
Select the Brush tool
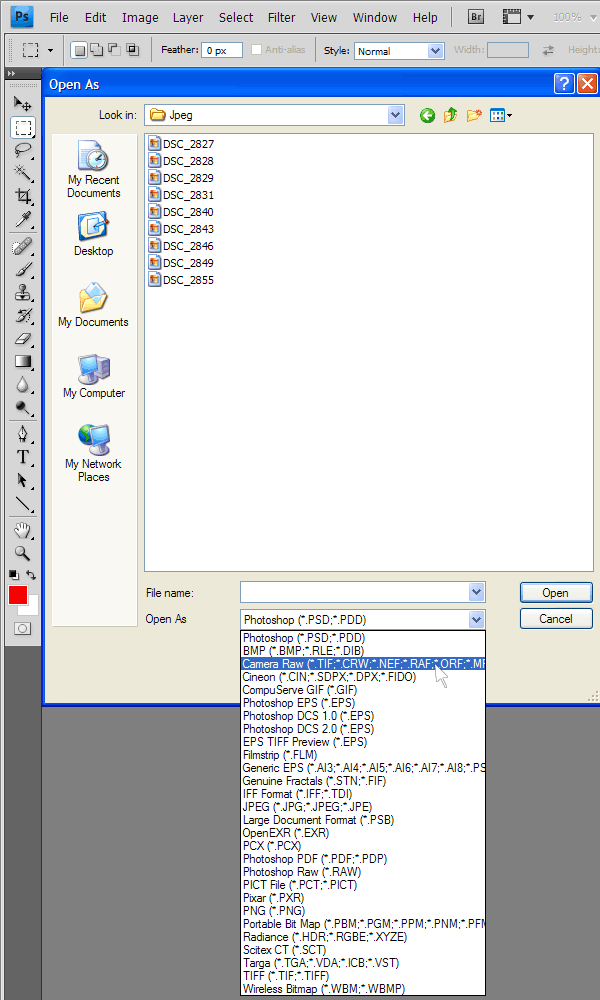click(x=23, y=269)
